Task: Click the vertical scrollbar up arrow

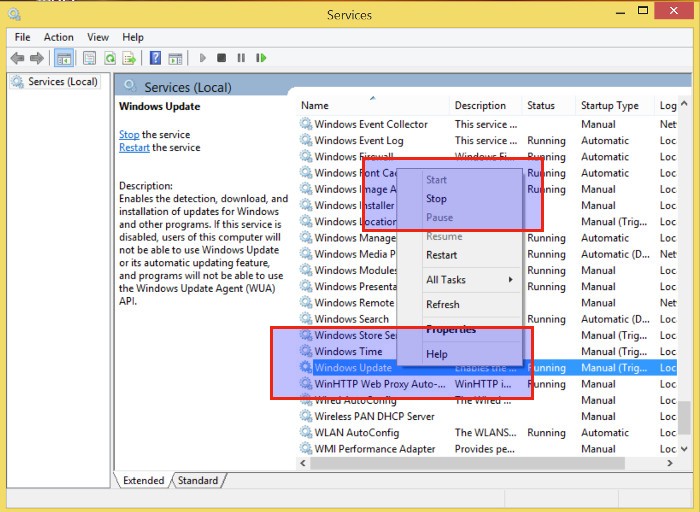Action: coord(684,104)
